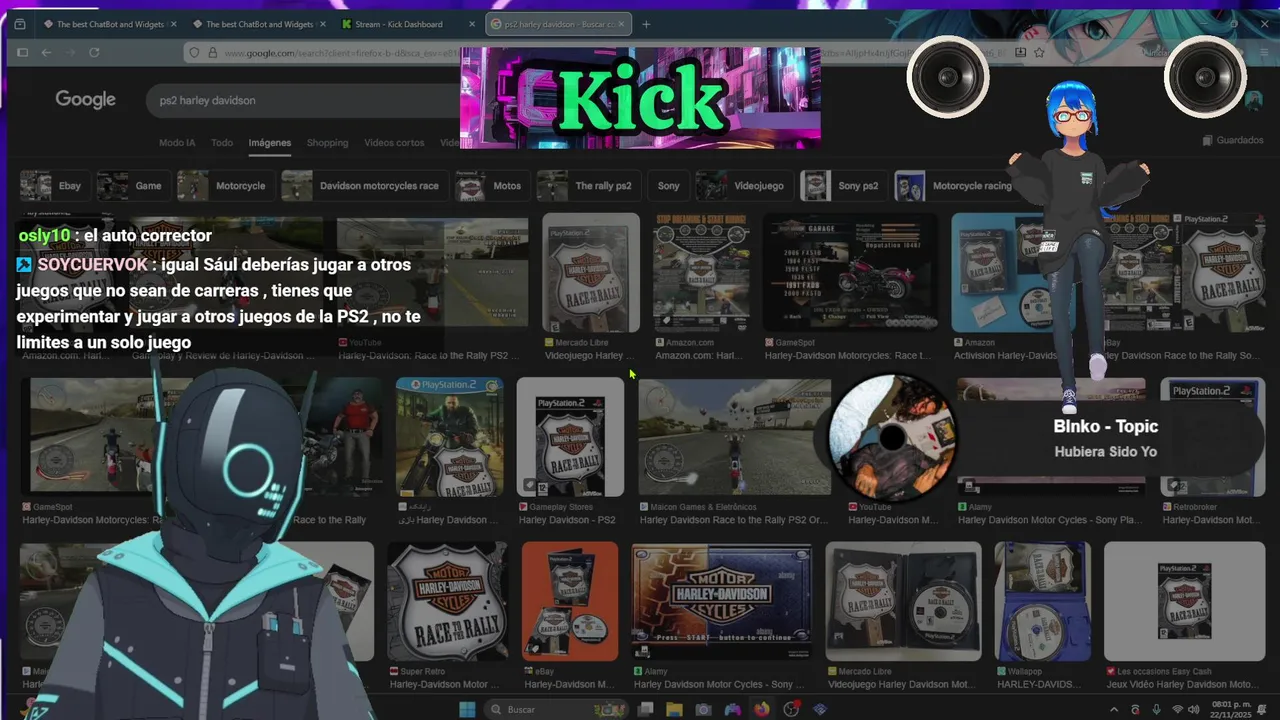Open the camera app on taskbar
The width and height of the screenshot is (1280, 720).
coord(703,709)
